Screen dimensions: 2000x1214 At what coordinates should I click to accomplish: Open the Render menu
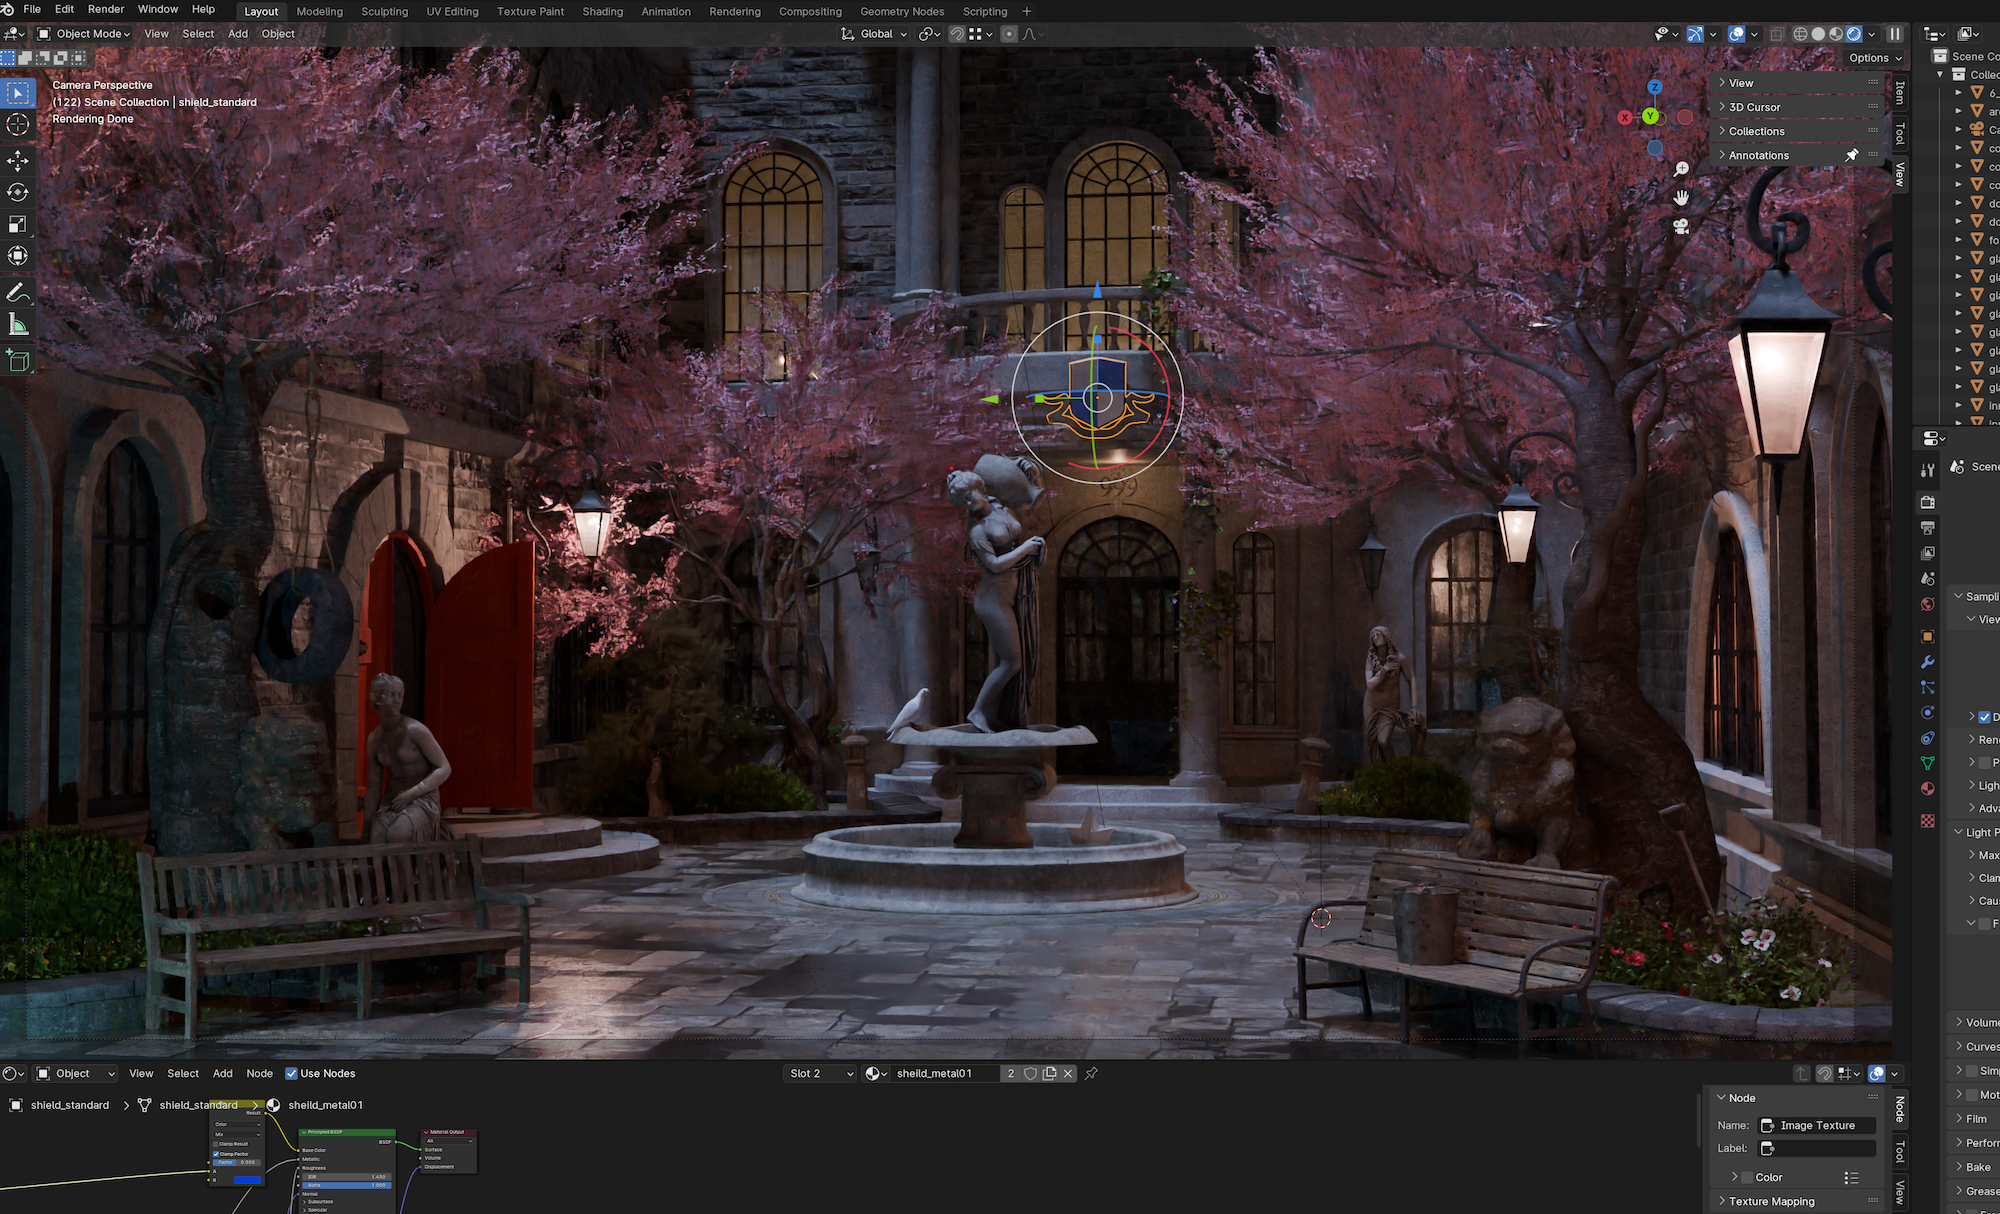(x=106, y=9)
